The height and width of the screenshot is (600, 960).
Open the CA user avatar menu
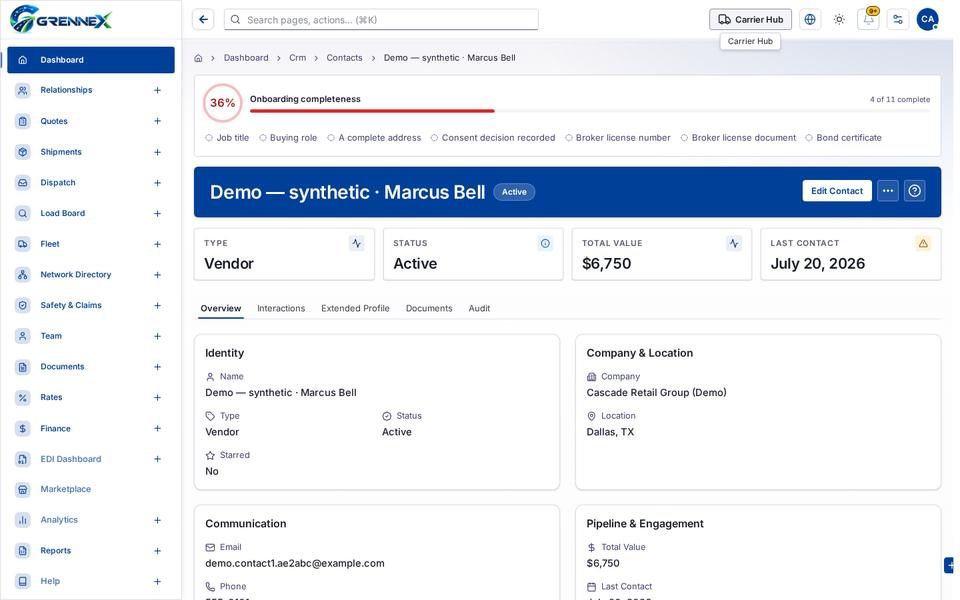tap(927, 20)
